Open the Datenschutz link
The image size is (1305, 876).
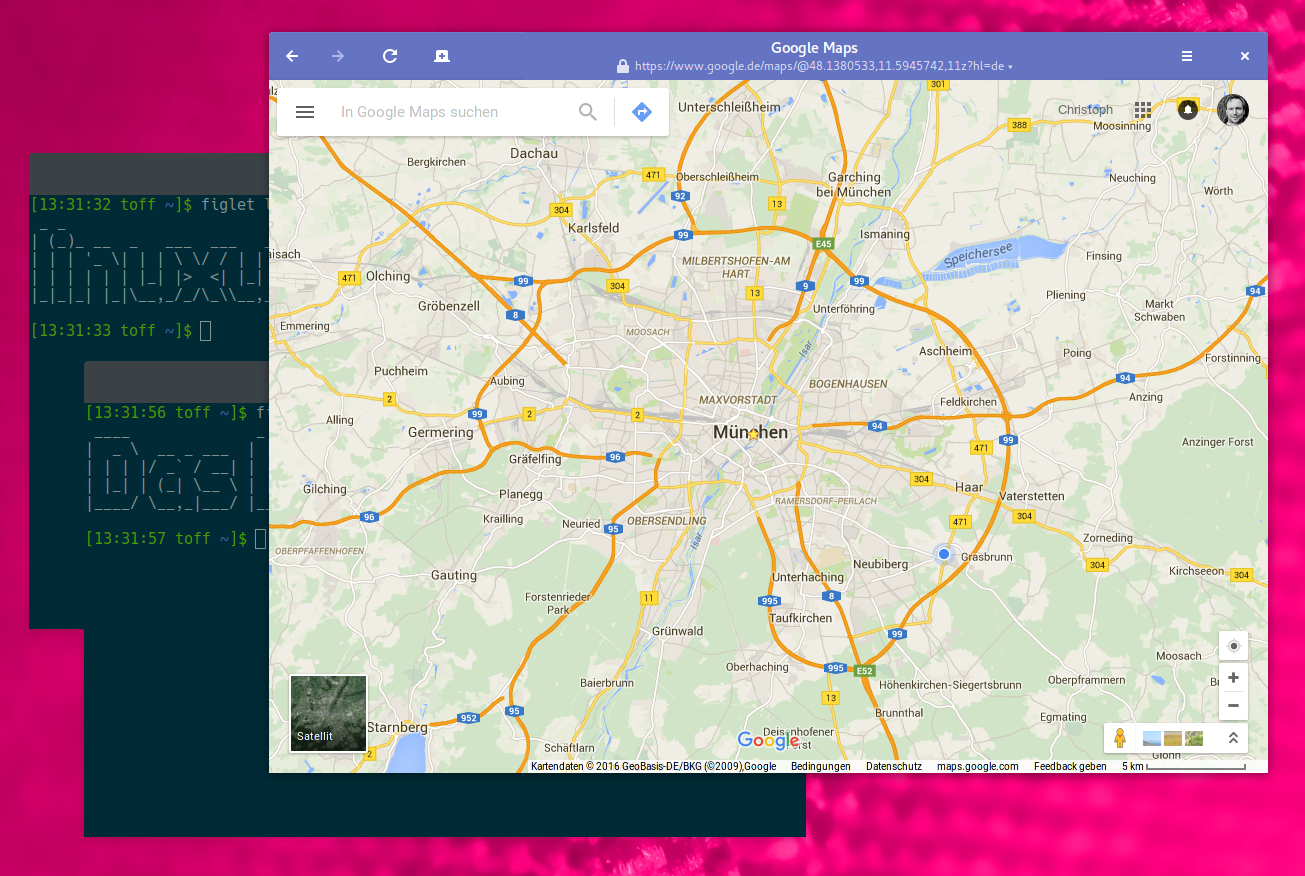click(x=894, y=766)
